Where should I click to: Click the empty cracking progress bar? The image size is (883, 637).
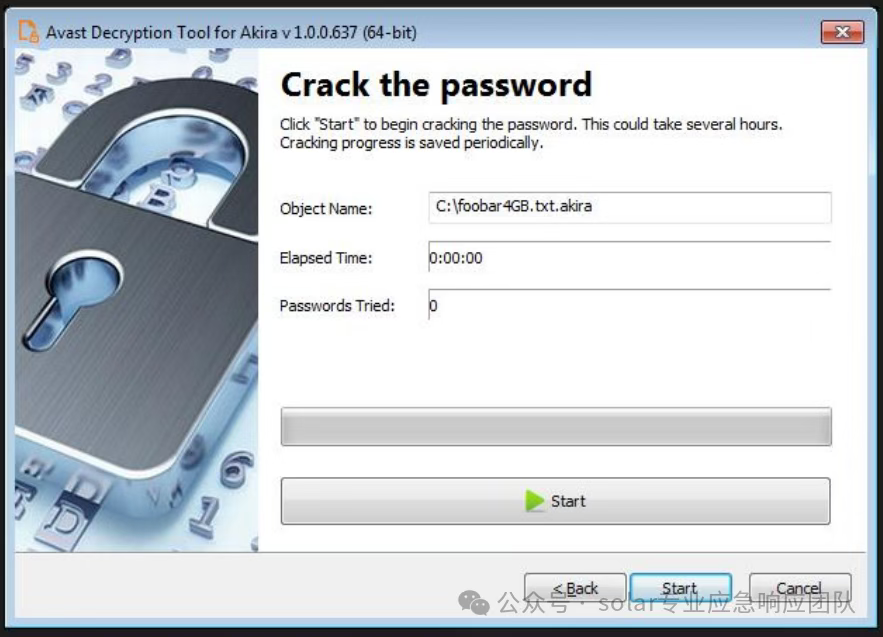[556, 426]
